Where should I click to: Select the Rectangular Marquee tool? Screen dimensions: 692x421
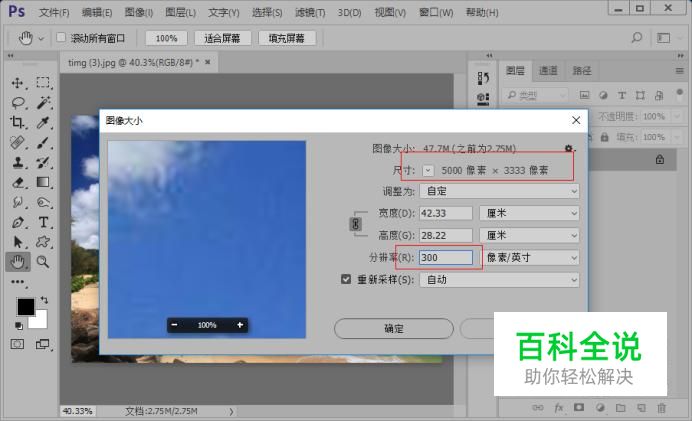(x=43, y=83)
